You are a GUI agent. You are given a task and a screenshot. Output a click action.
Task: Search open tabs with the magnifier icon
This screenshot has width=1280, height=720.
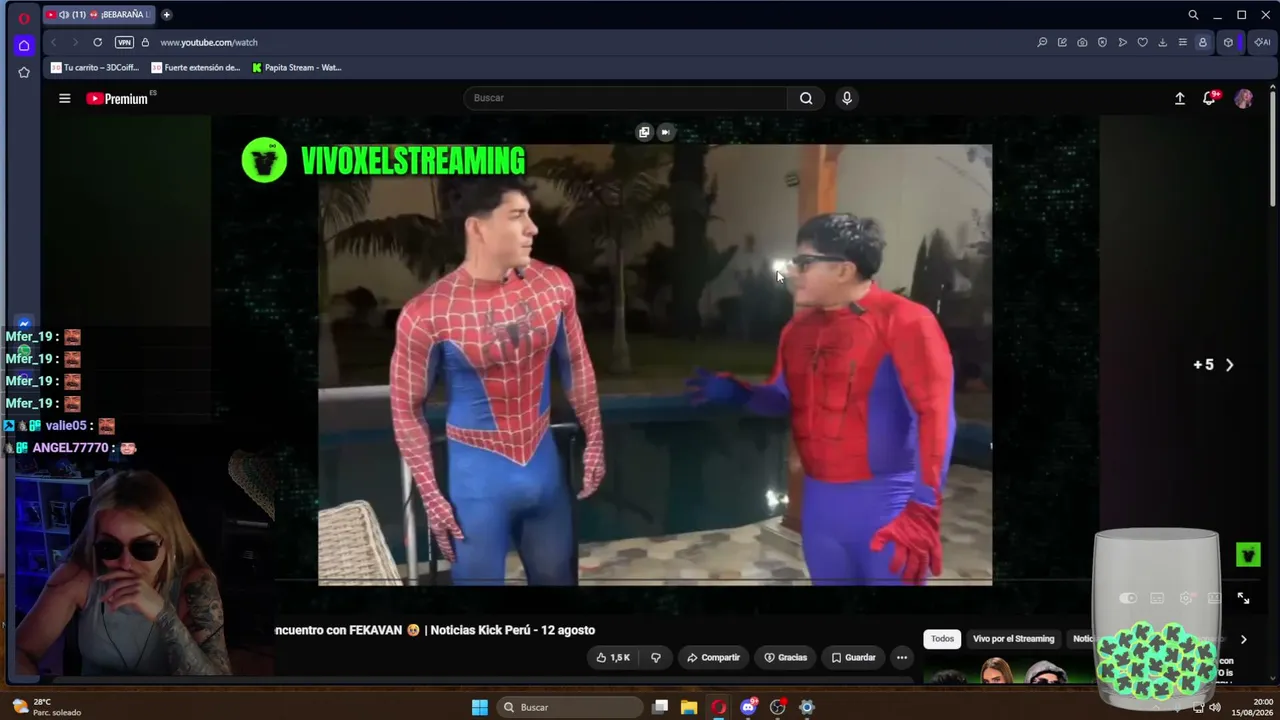pyautogui.click(x=1193, y=15)
